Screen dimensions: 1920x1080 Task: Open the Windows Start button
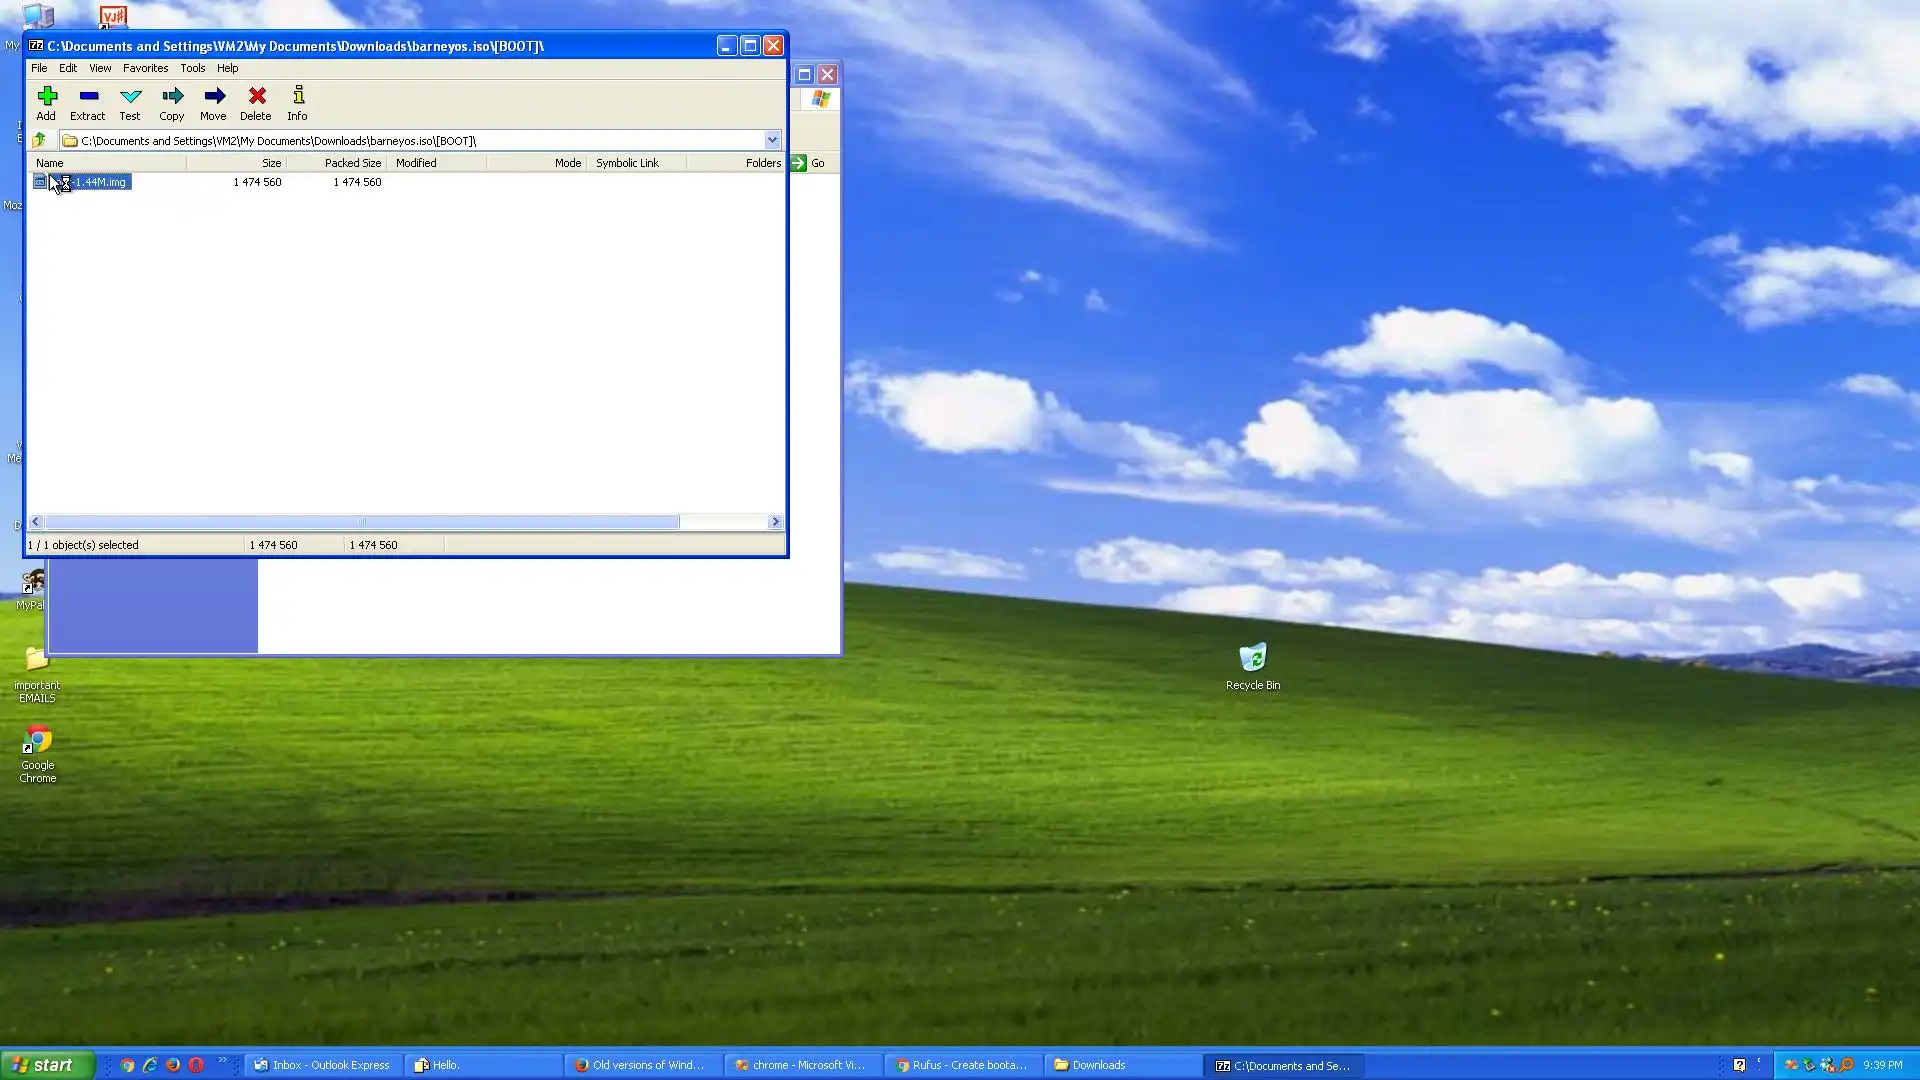click(47, 1065)
